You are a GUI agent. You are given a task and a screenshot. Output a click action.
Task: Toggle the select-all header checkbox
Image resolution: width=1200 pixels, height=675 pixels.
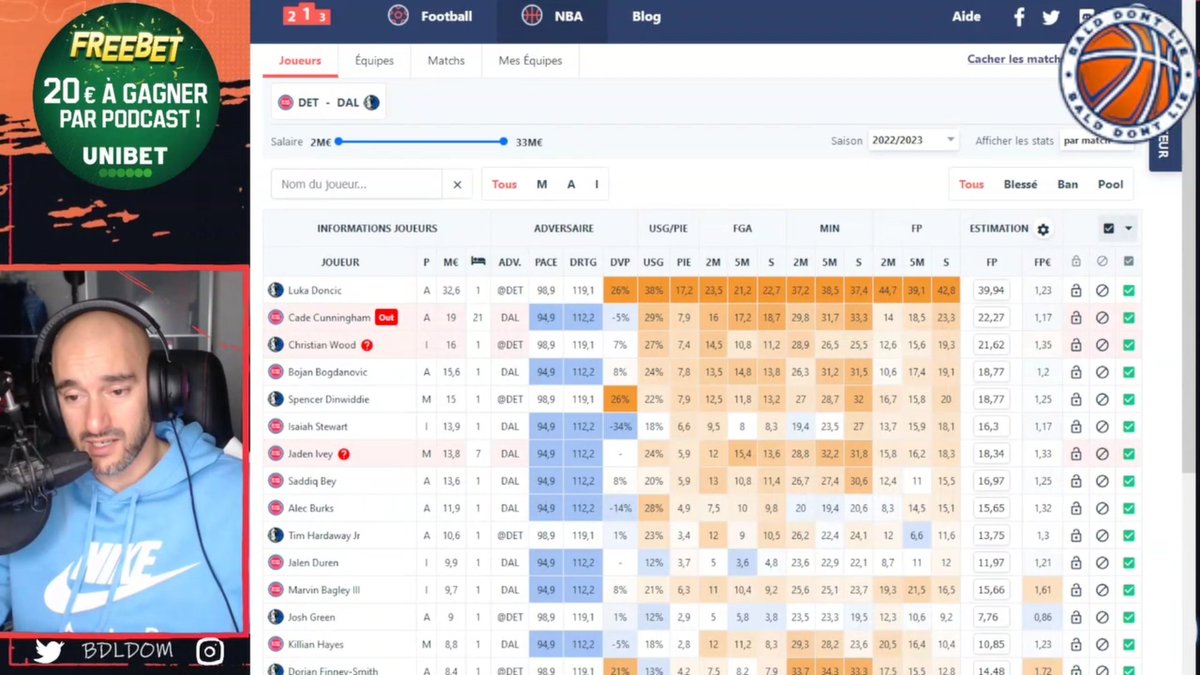1109,229
